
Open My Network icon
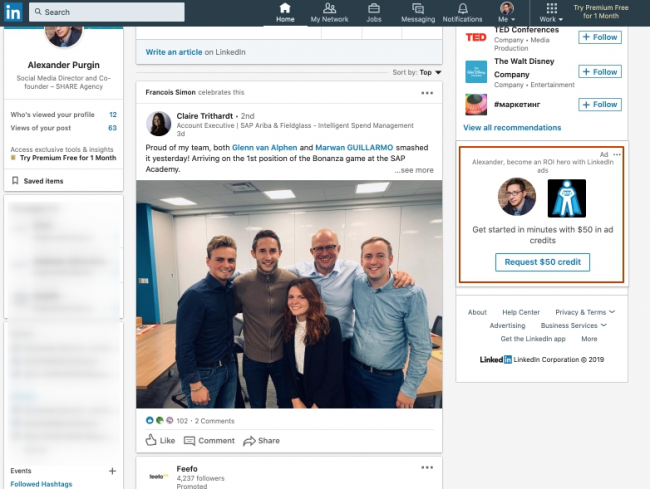click(329, 9)
